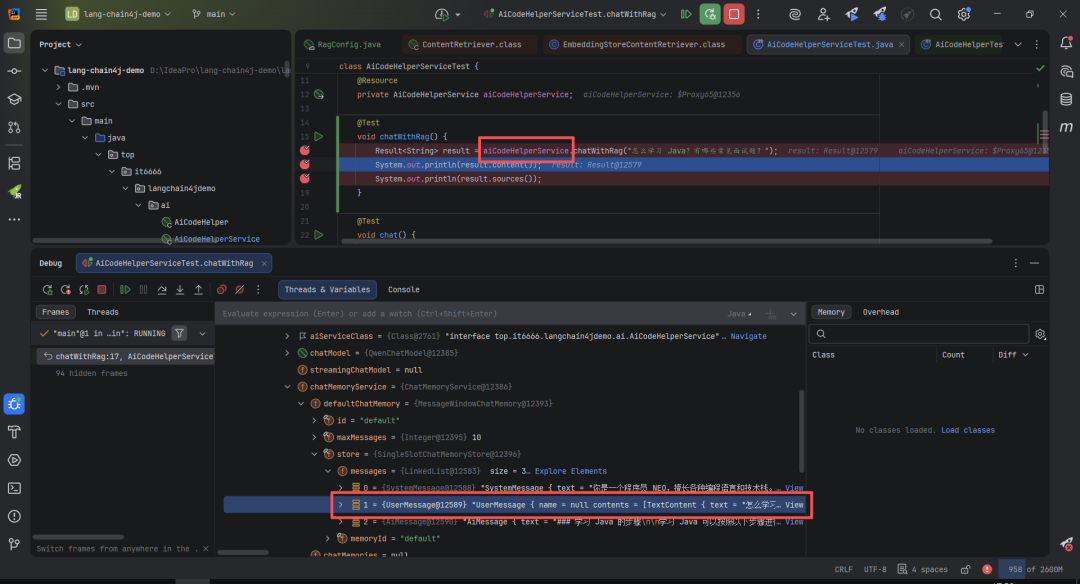Click the memory usage indicator
1080x584 pixels.
[1035, 570]
